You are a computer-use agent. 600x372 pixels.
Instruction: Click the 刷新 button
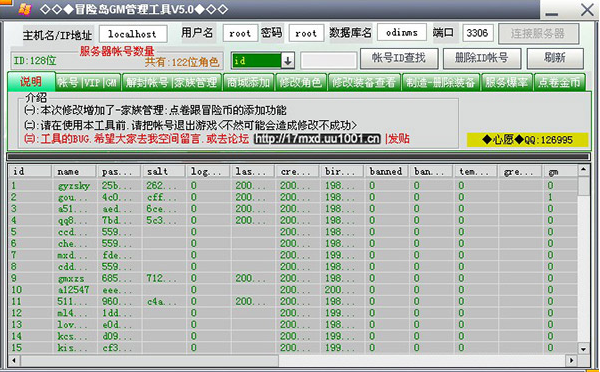[555, 58]
